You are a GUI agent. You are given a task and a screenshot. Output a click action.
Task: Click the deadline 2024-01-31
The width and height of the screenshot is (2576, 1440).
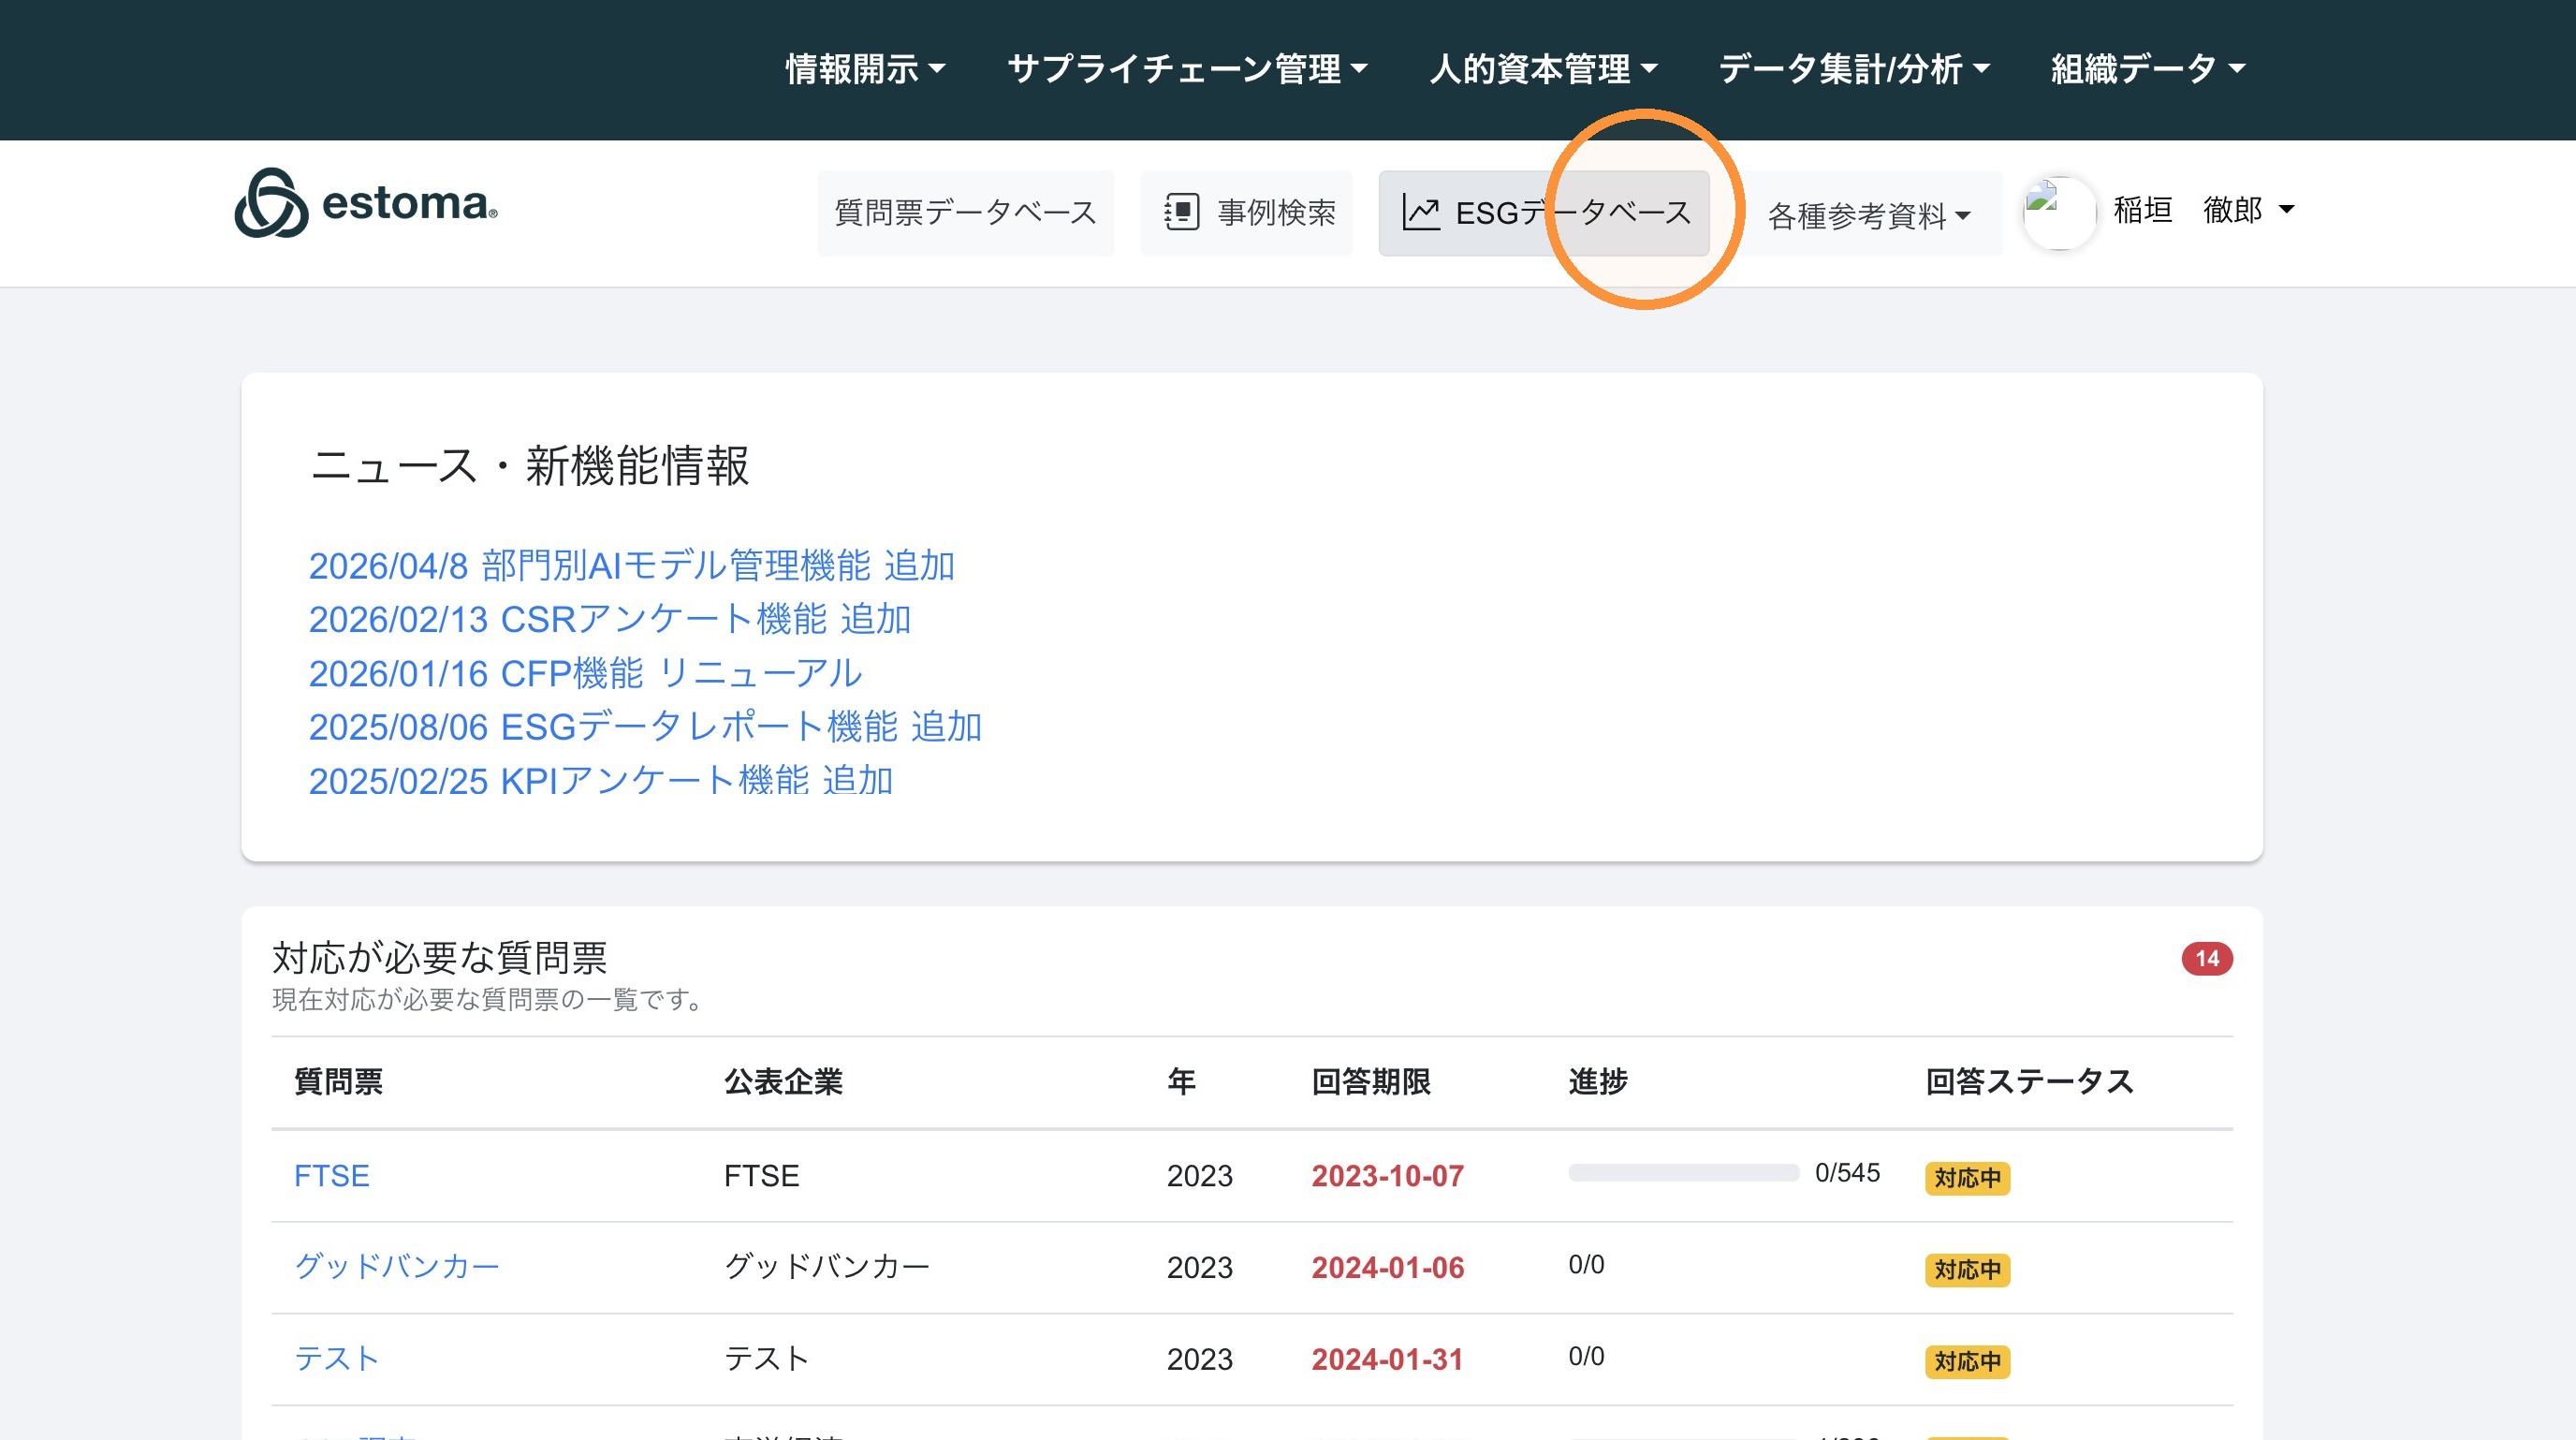[1387, 1360]
